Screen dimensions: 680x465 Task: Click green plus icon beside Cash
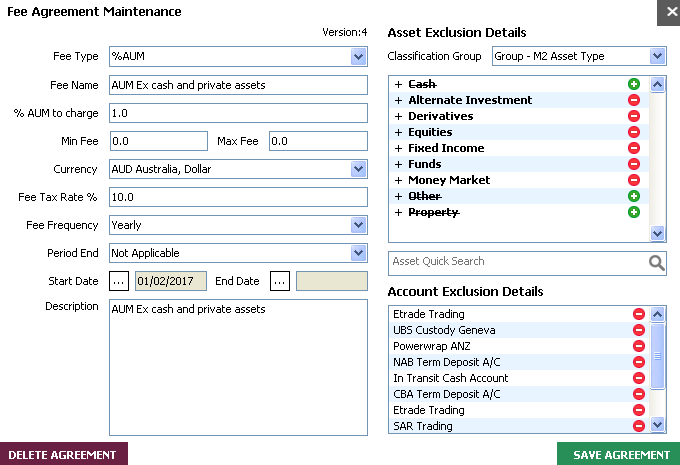click(633, 85)
